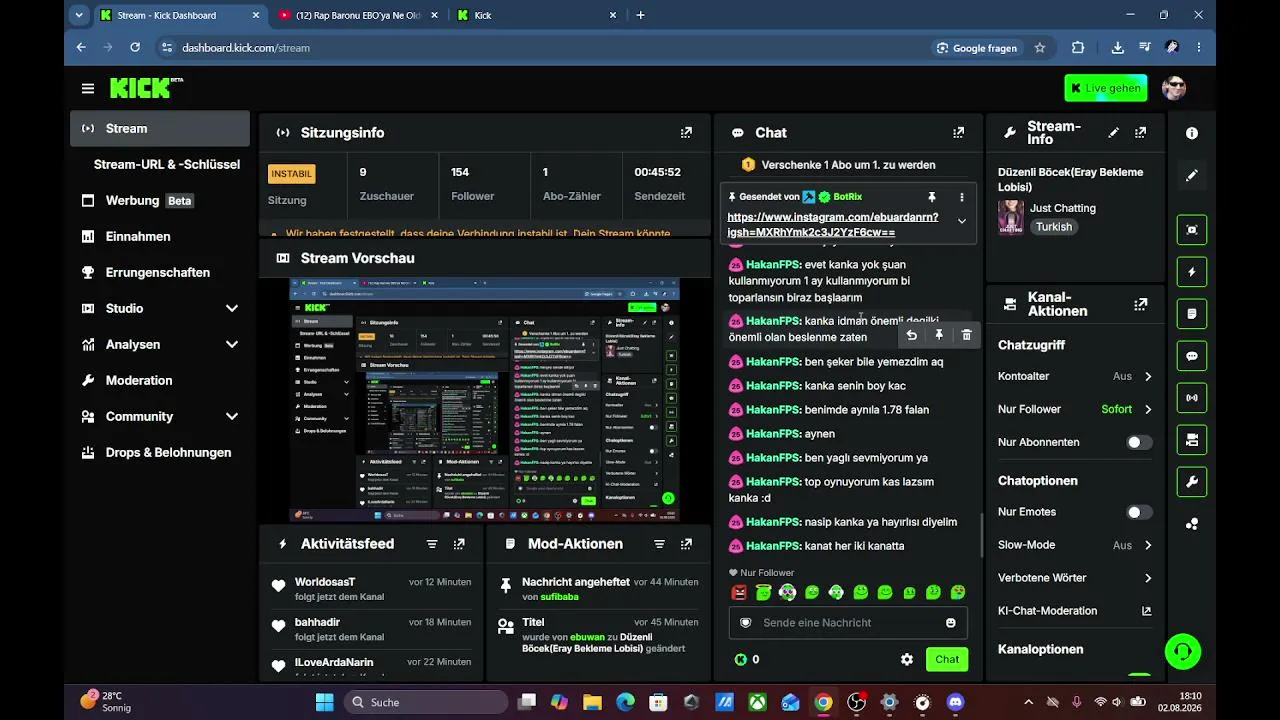Pop out the Chat panel
This screenshot has width=1280, height=720.
[x=959, y=132]
